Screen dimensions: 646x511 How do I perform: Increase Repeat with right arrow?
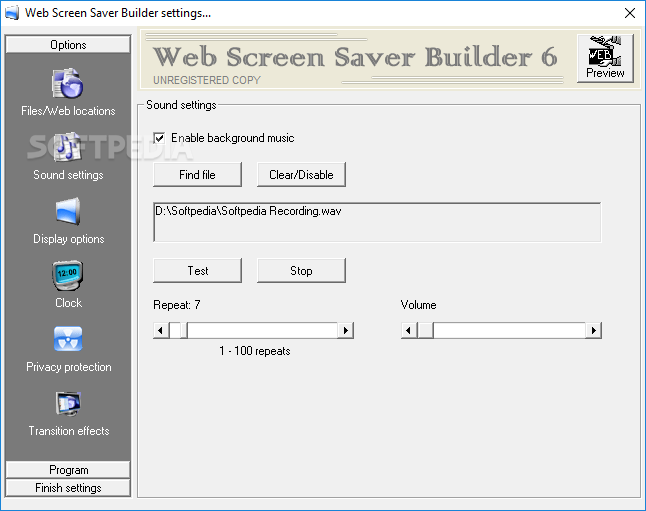click(x=346, y=331)
